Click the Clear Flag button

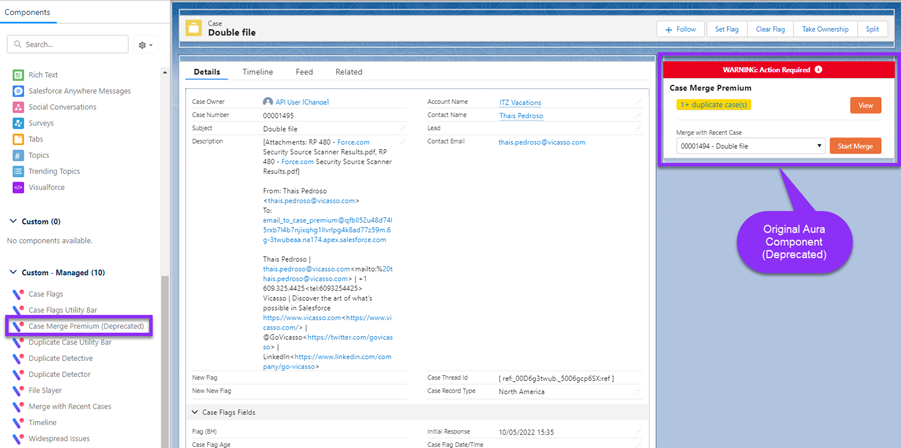tap(770, 29)
